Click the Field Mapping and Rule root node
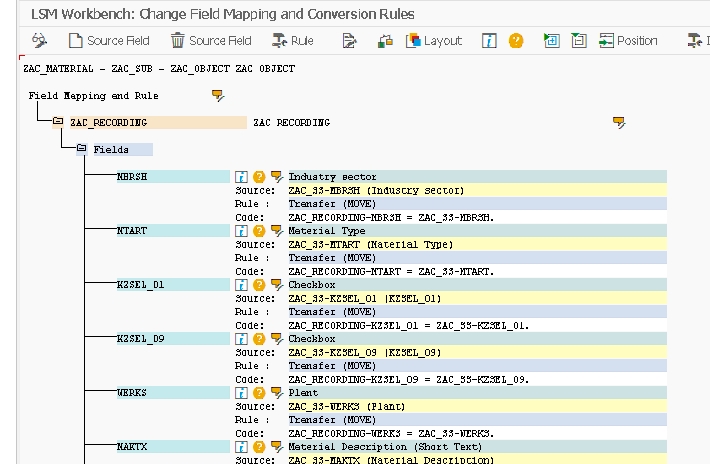 coord(93,96)
